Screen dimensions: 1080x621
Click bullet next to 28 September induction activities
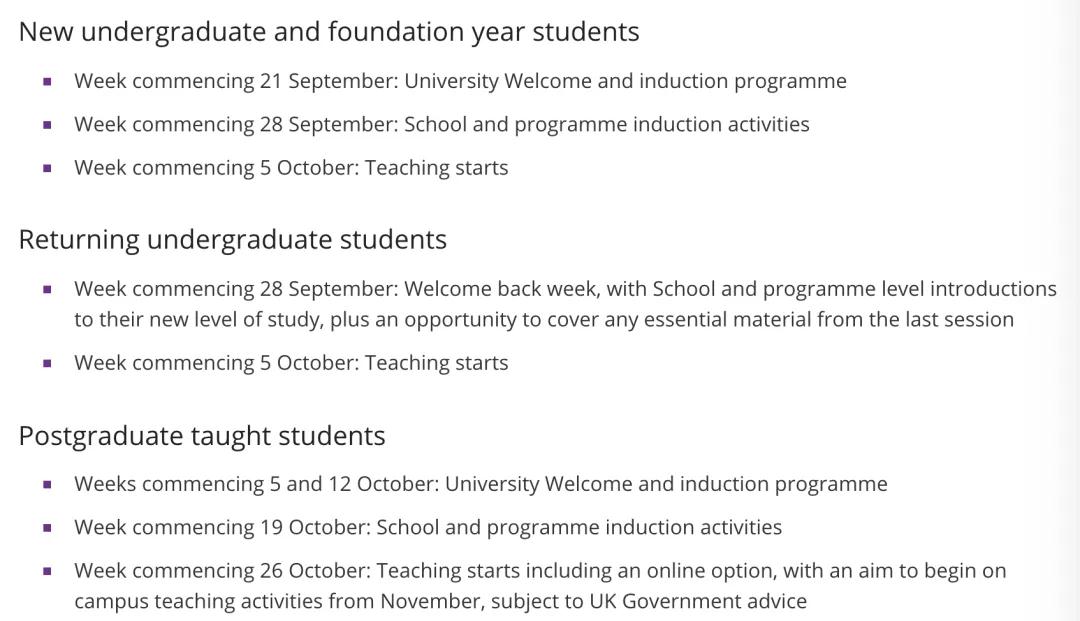coord(47,125)
